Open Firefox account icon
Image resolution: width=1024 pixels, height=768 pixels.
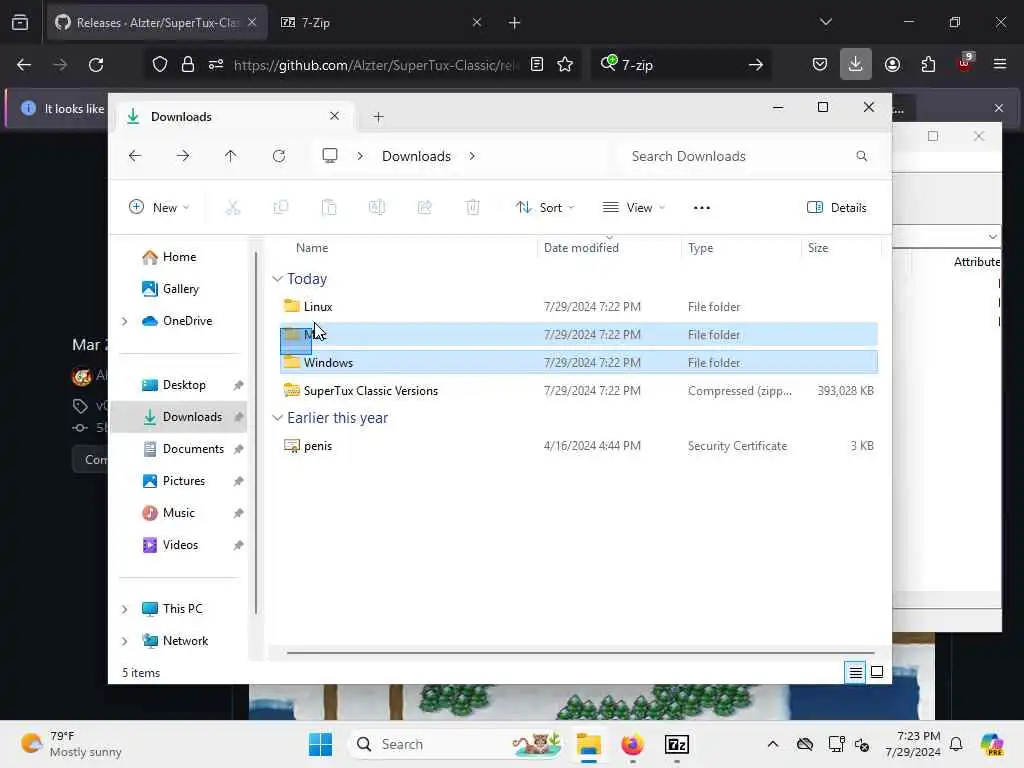(892, 64)
